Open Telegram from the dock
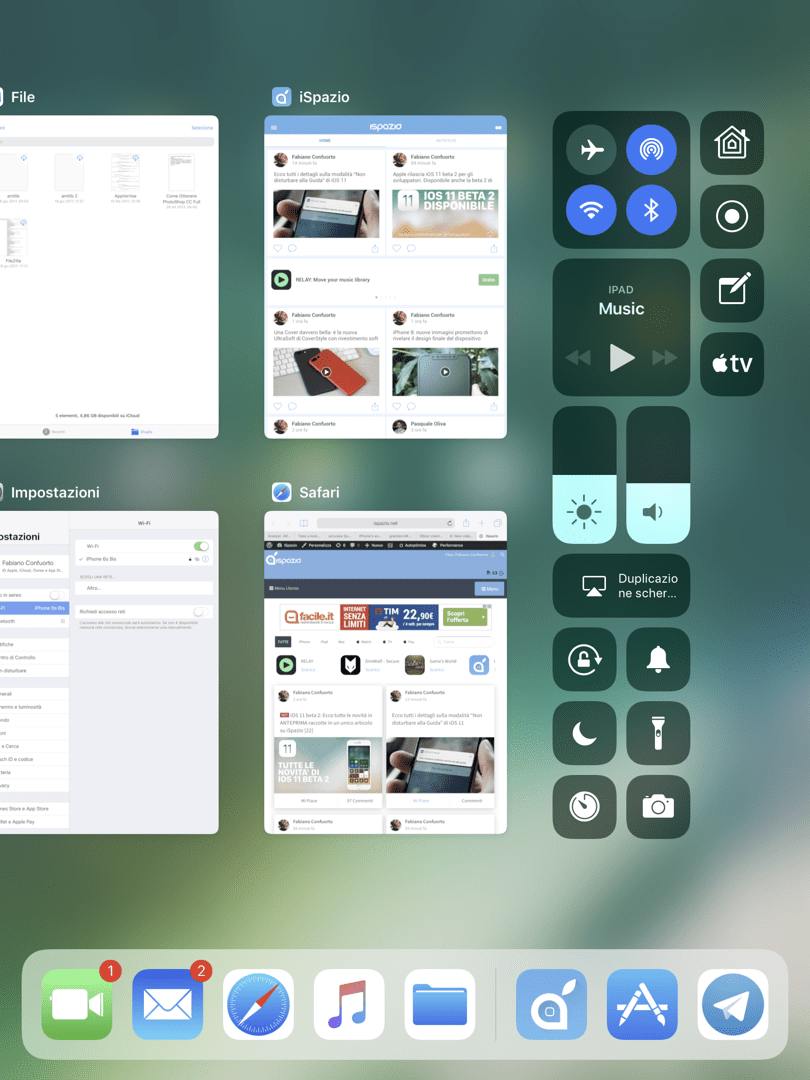810x1080 pixels. [x=733, y=1004]
